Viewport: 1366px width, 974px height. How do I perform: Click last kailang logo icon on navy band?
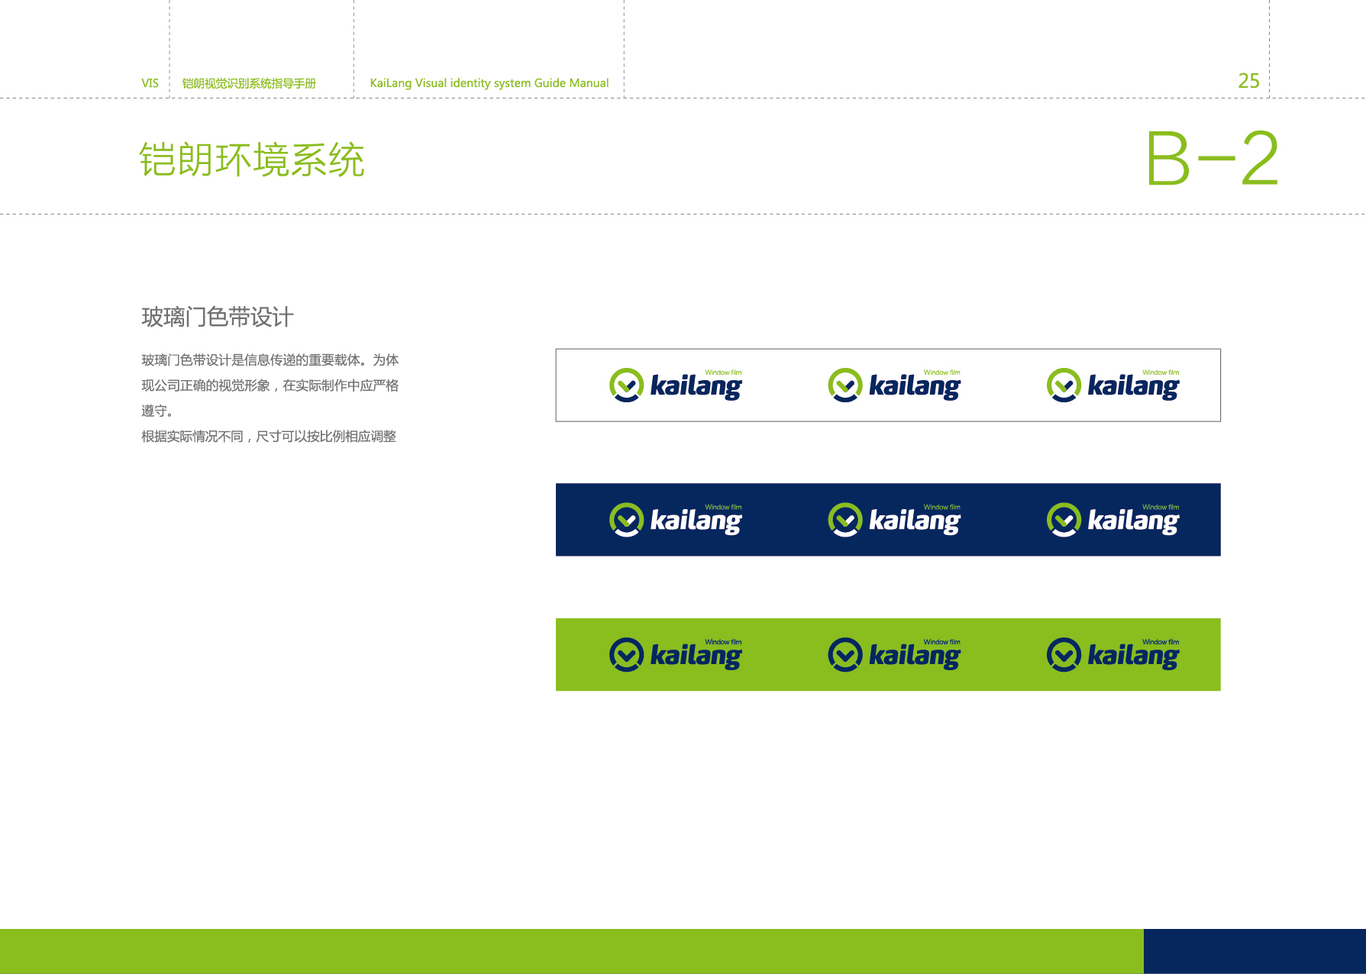point(1064,520)
